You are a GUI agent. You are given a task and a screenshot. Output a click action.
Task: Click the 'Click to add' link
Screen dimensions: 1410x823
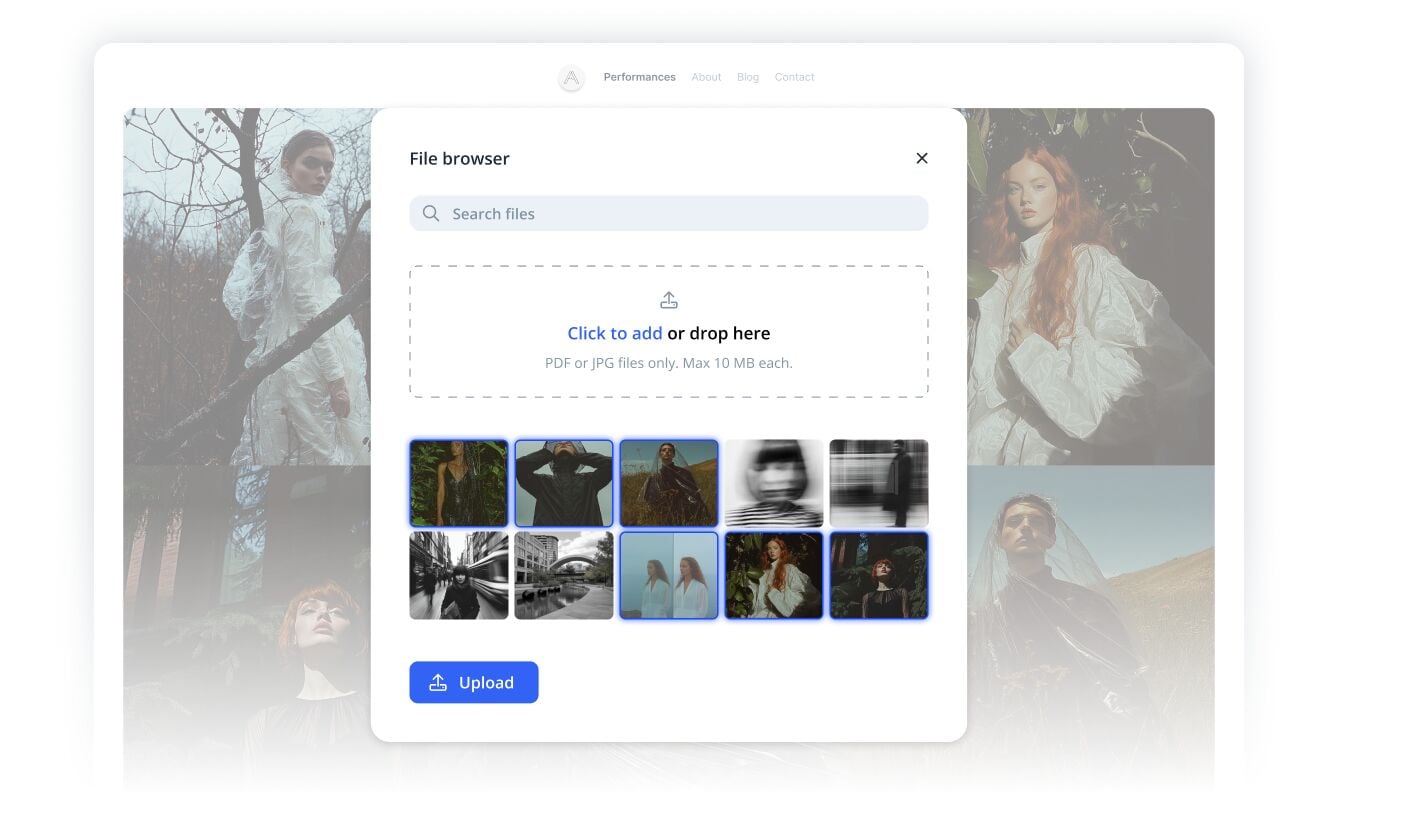[x=614, y=334]
